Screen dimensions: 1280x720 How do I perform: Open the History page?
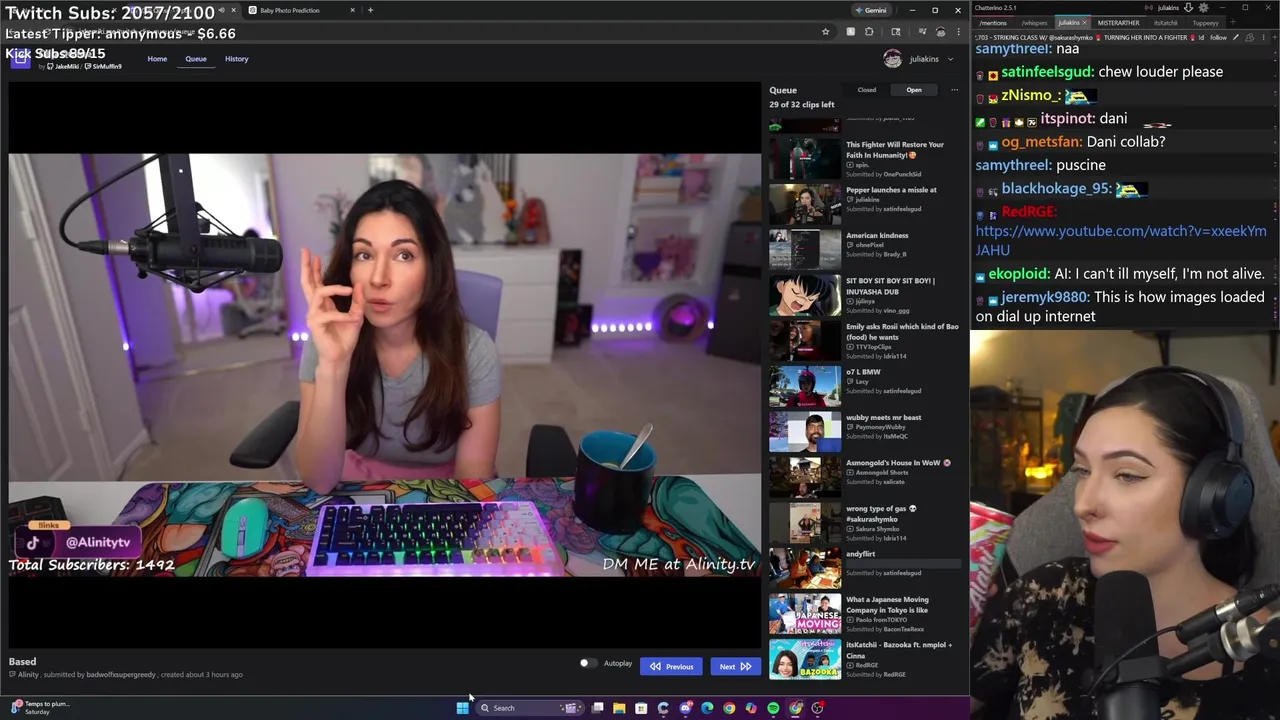coord(236,59)
